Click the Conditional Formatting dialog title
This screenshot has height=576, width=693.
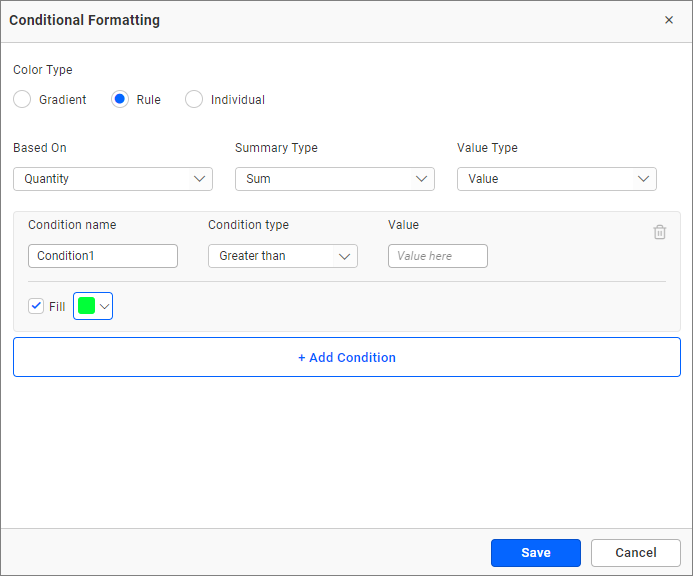coord(84,20)
